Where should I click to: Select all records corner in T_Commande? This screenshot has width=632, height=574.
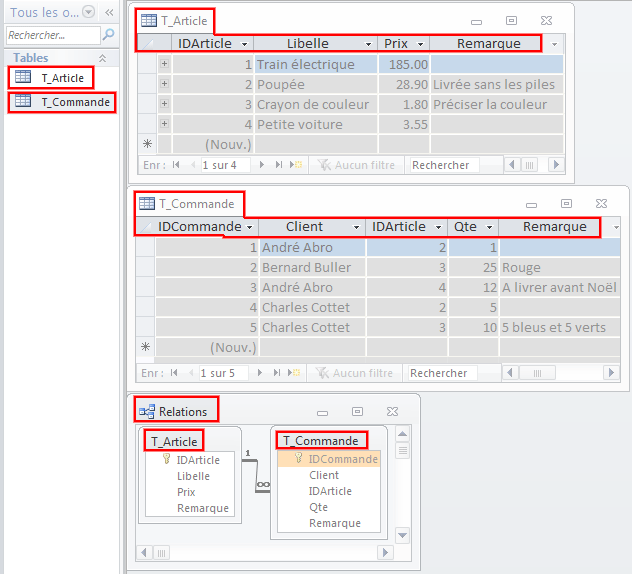click(x=144, y=227)
